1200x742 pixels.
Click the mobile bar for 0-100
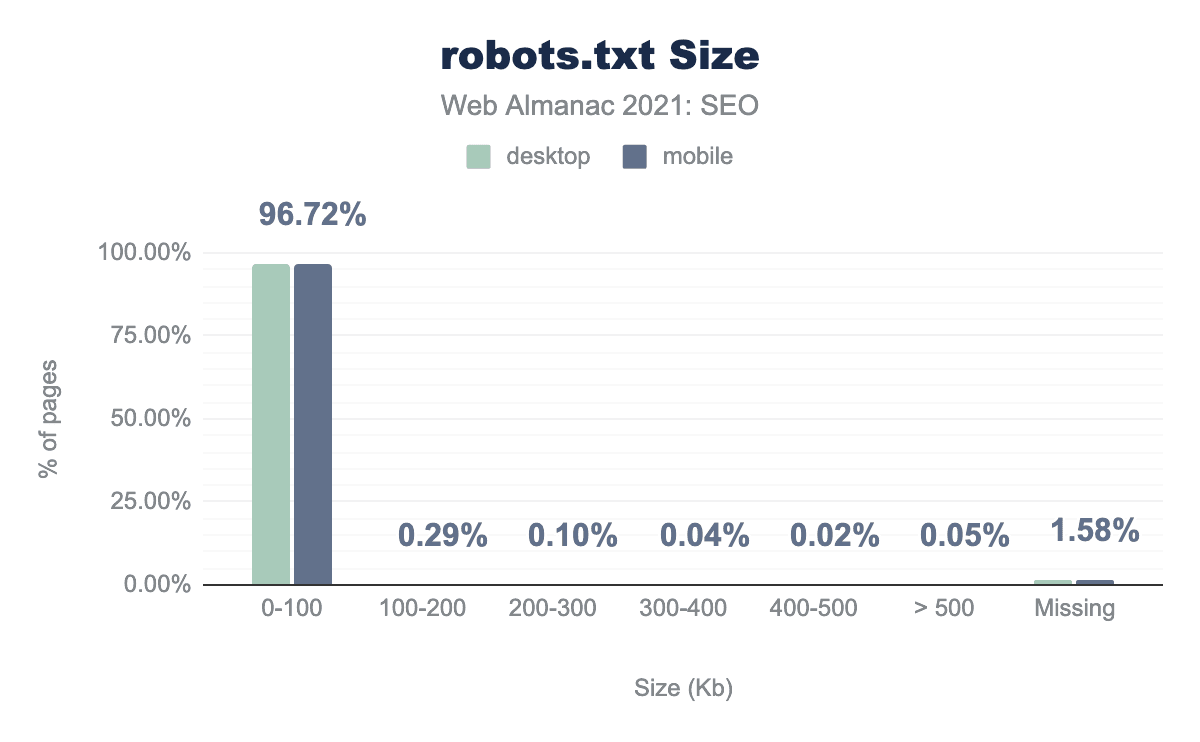point(313,424)
